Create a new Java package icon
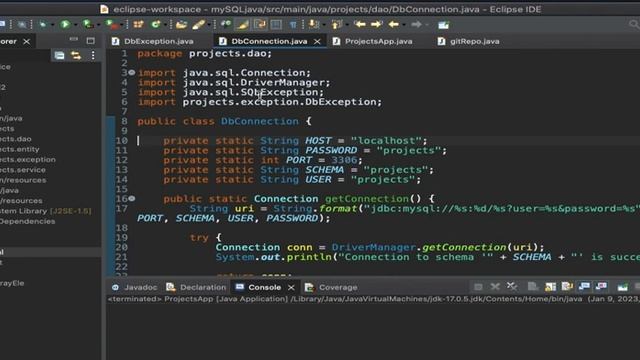 [x=138, y=24]
